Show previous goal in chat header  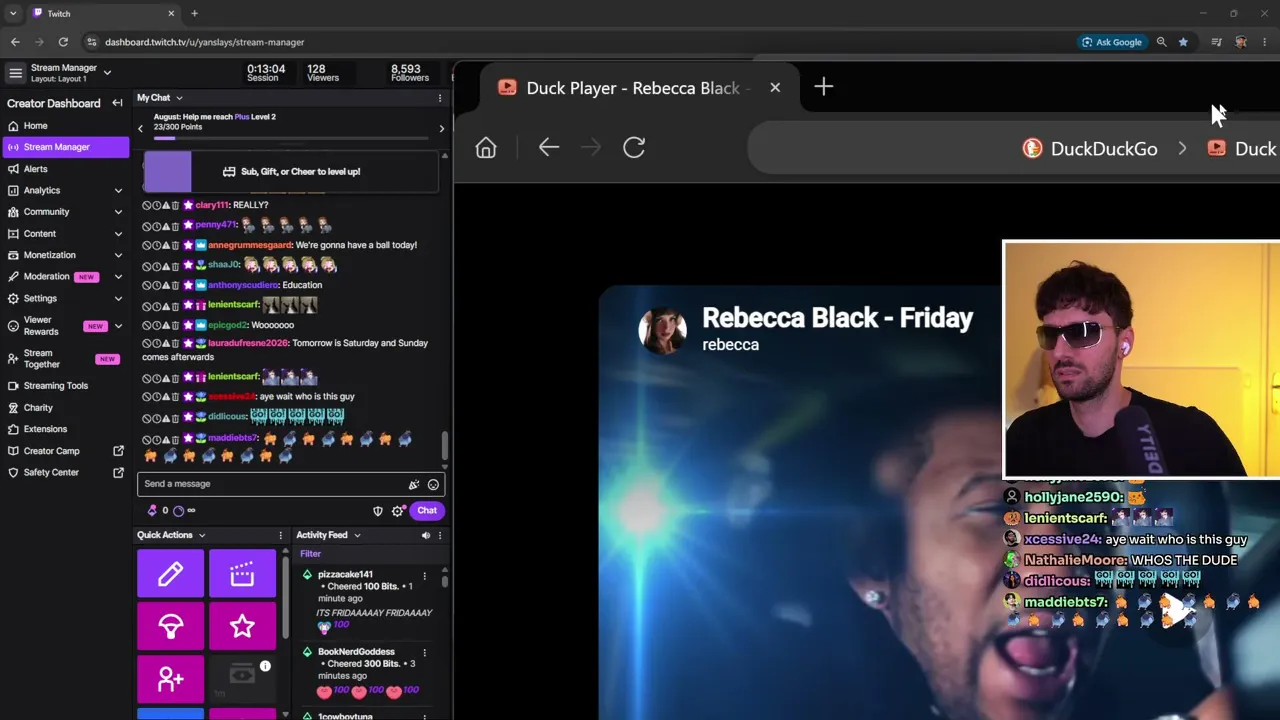click(x=141, y=128)
